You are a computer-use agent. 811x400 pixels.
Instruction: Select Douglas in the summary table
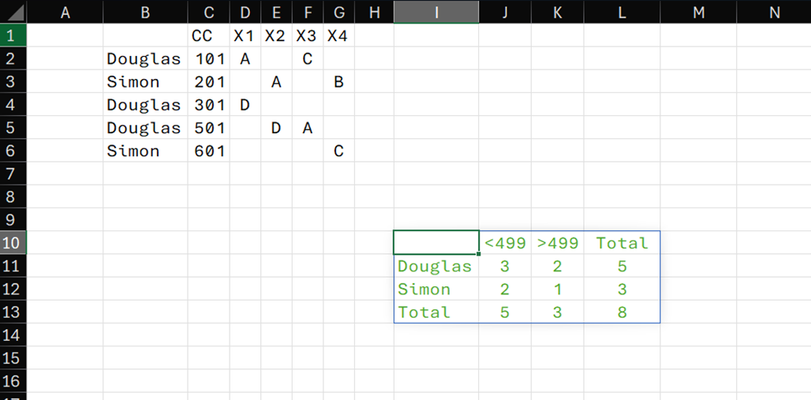tap(436, 266)
